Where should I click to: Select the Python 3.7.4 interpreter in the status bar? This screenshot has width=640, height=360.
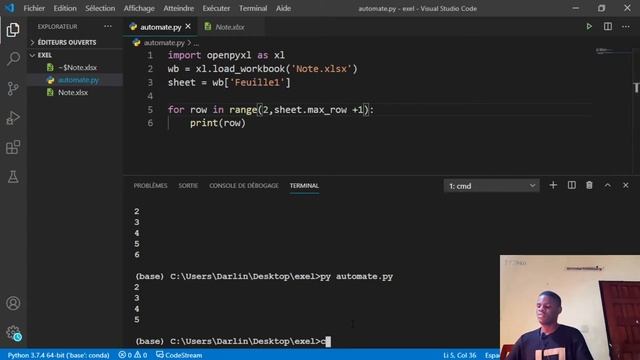coord(58,355)
